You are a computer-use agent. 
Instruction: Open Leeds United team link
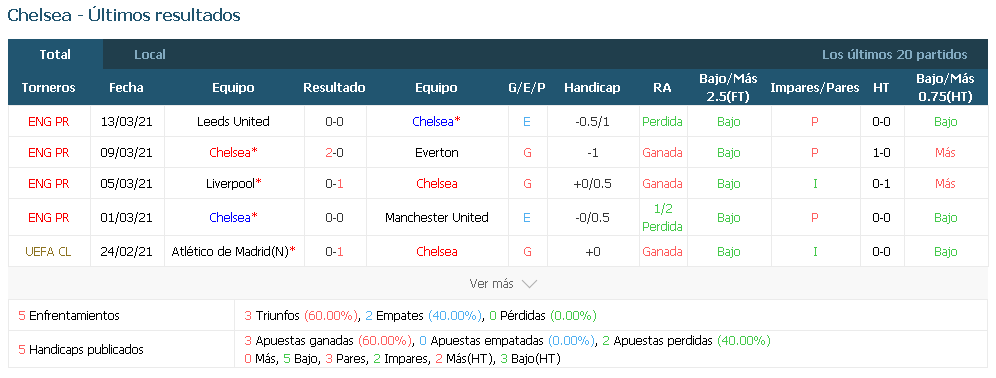[233, 121]
